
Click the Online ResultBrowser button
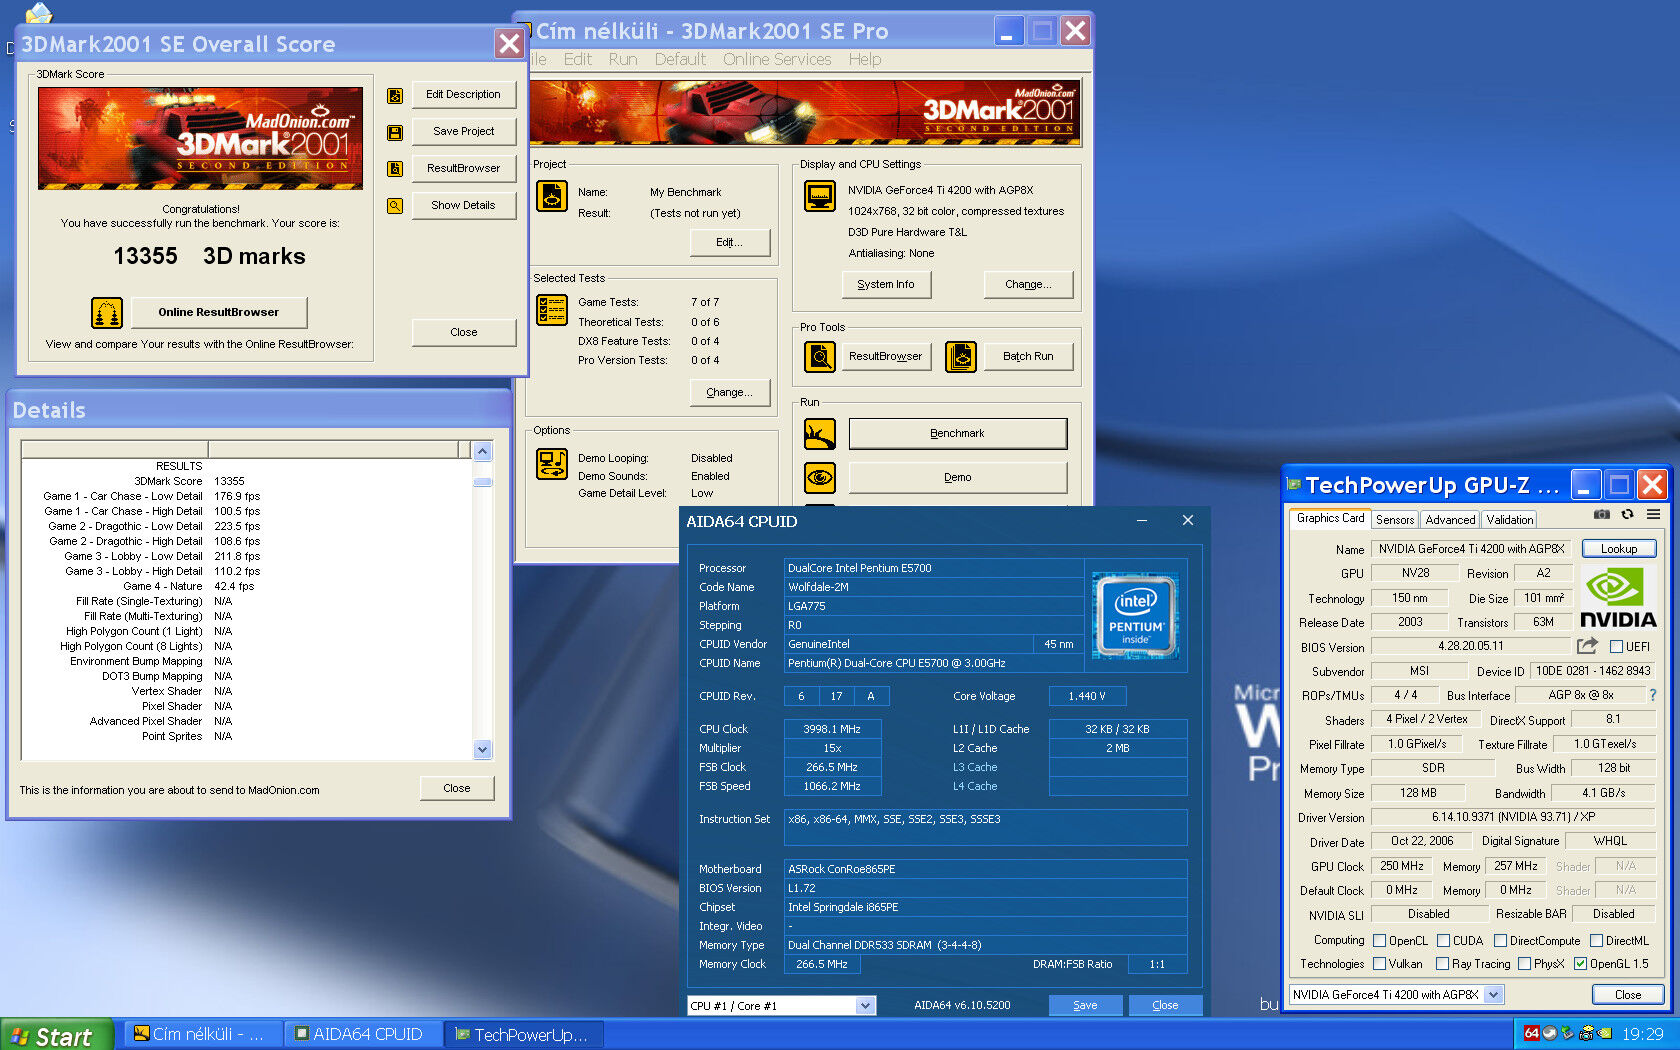pos(218,312)
